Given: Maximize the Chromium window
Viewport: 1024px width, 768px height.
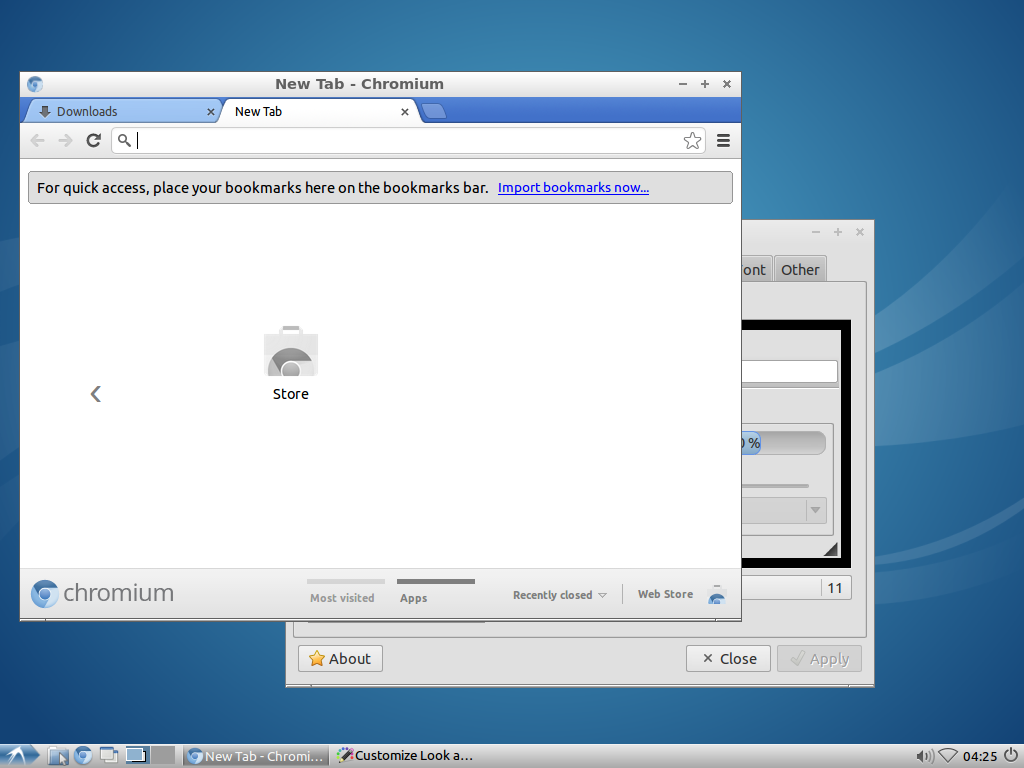Looking at the screenshot, I should coord(705,84).
